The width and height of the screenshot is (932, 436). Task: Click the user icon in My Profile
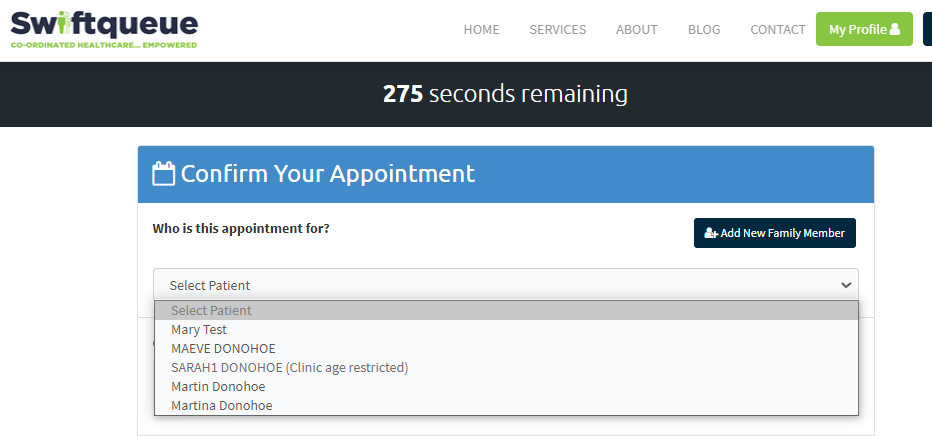895,29
